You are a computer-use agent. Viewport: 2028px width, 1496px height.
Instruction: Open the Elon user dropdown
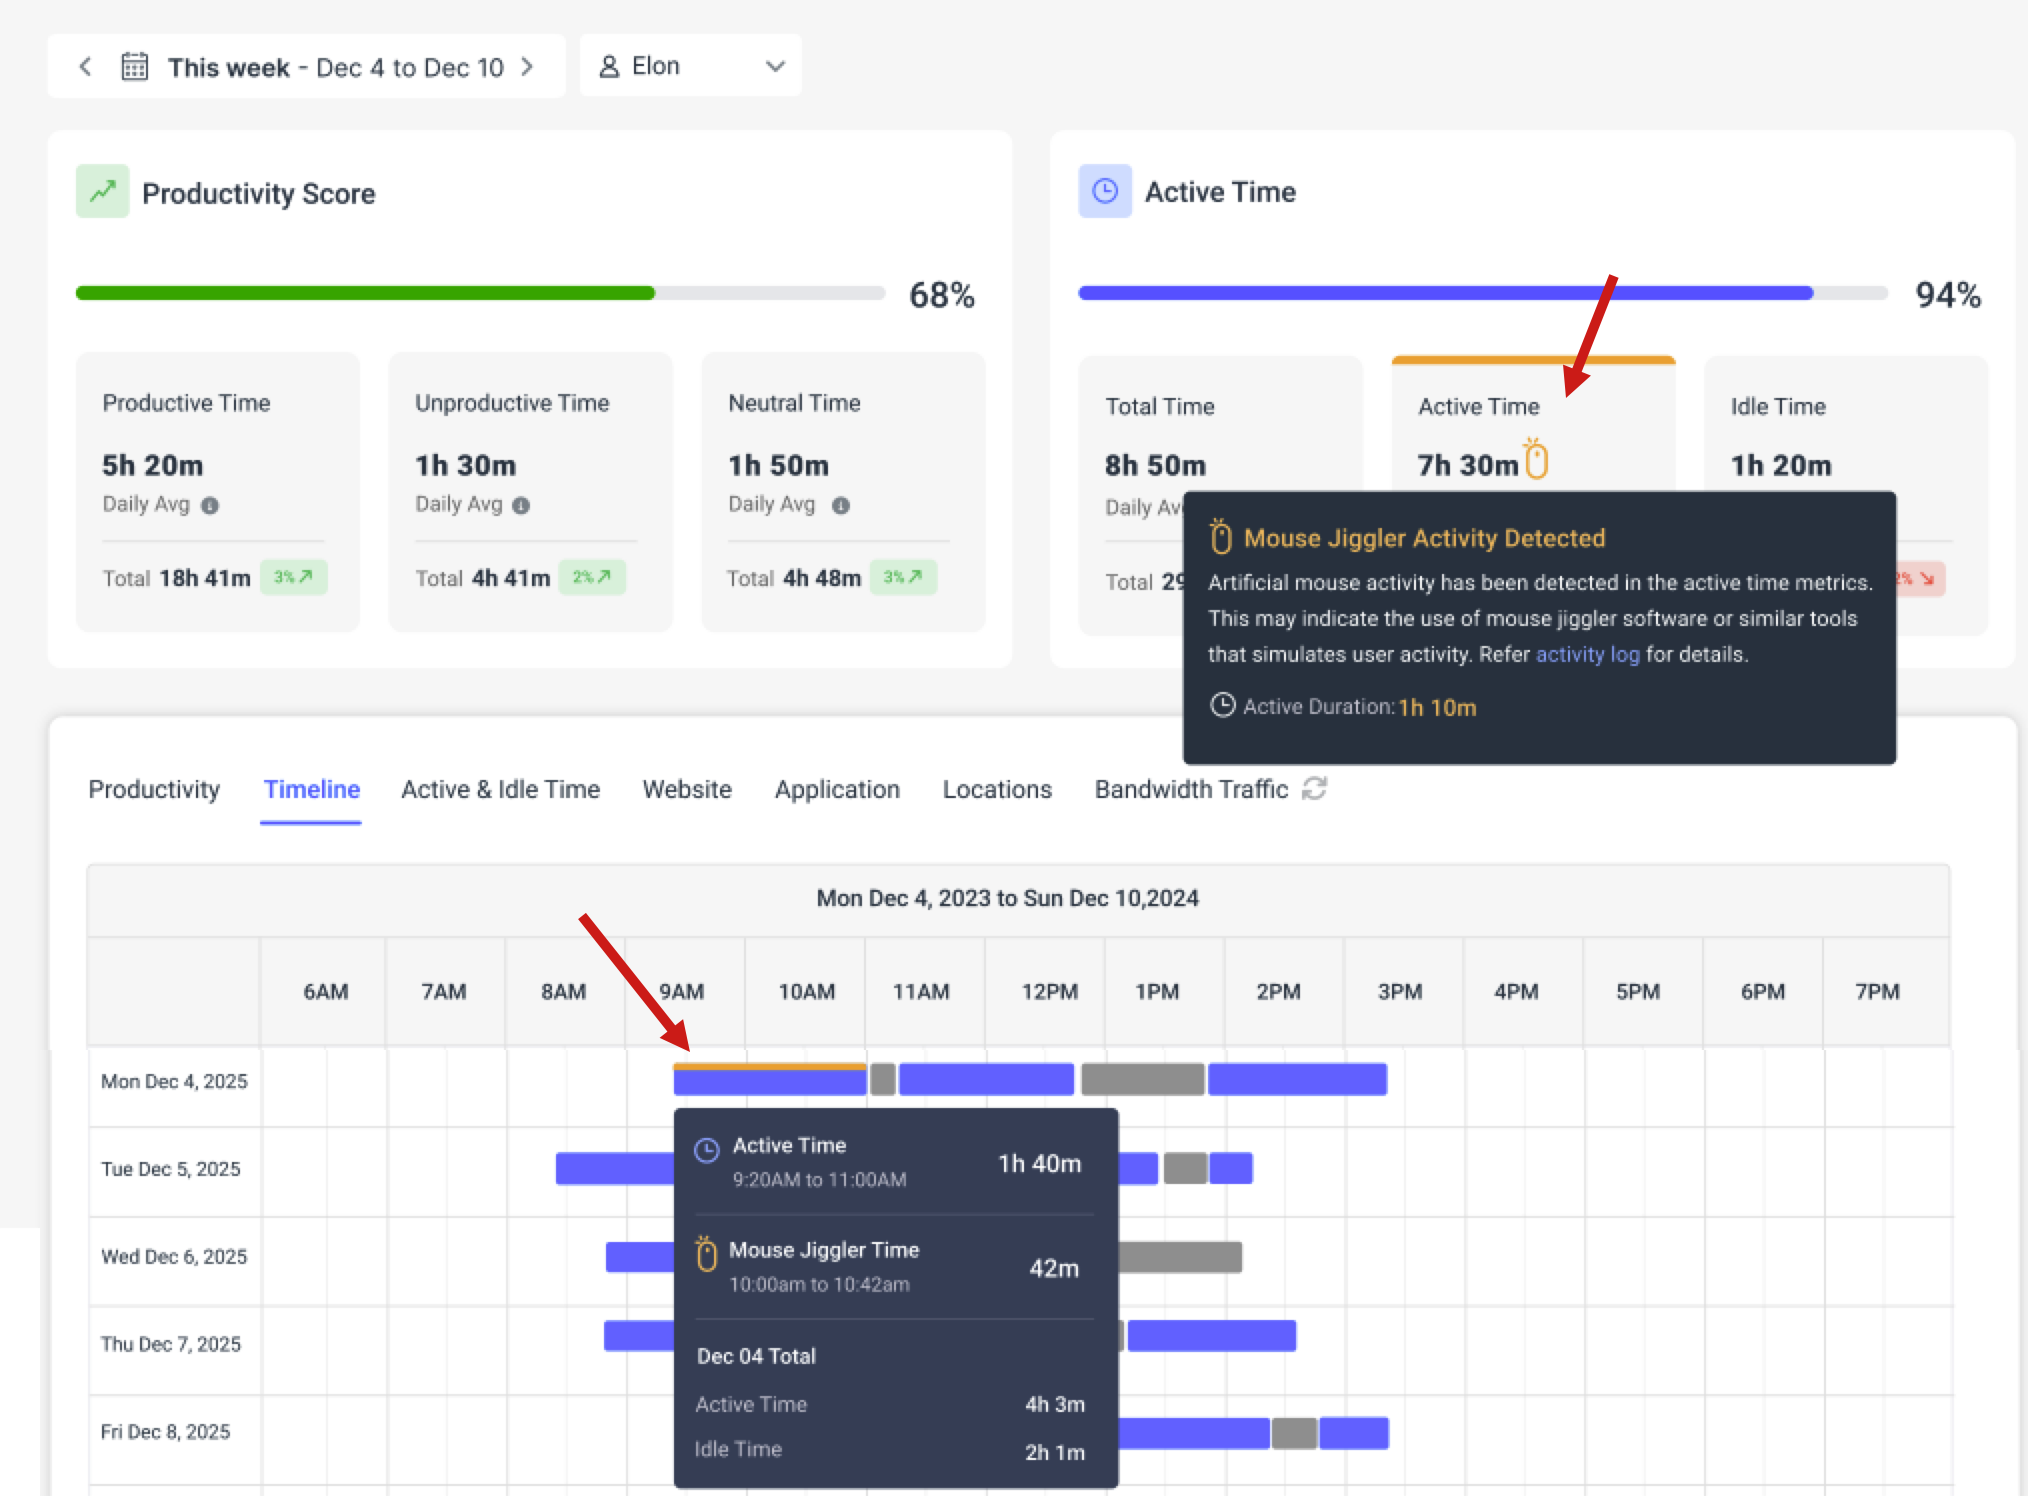pos(690,67)
